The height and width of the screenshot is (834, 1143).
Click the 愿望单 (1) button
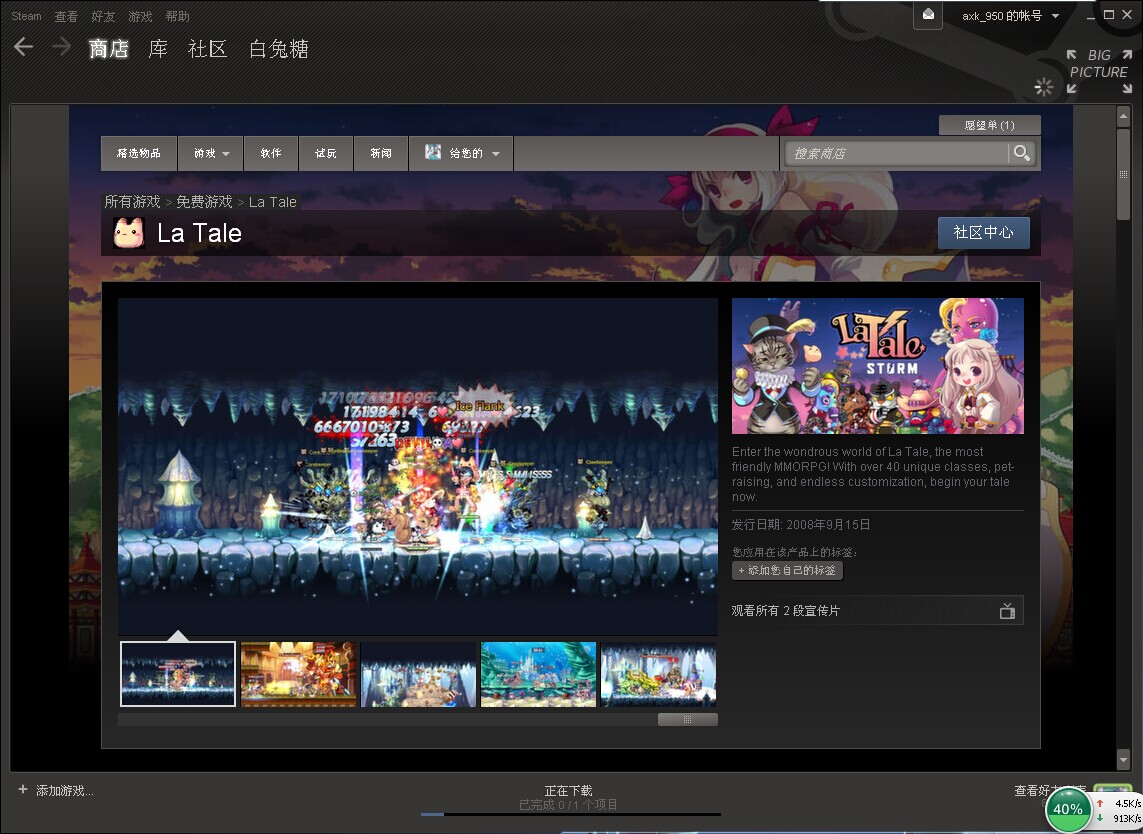[x=989, y=125]
